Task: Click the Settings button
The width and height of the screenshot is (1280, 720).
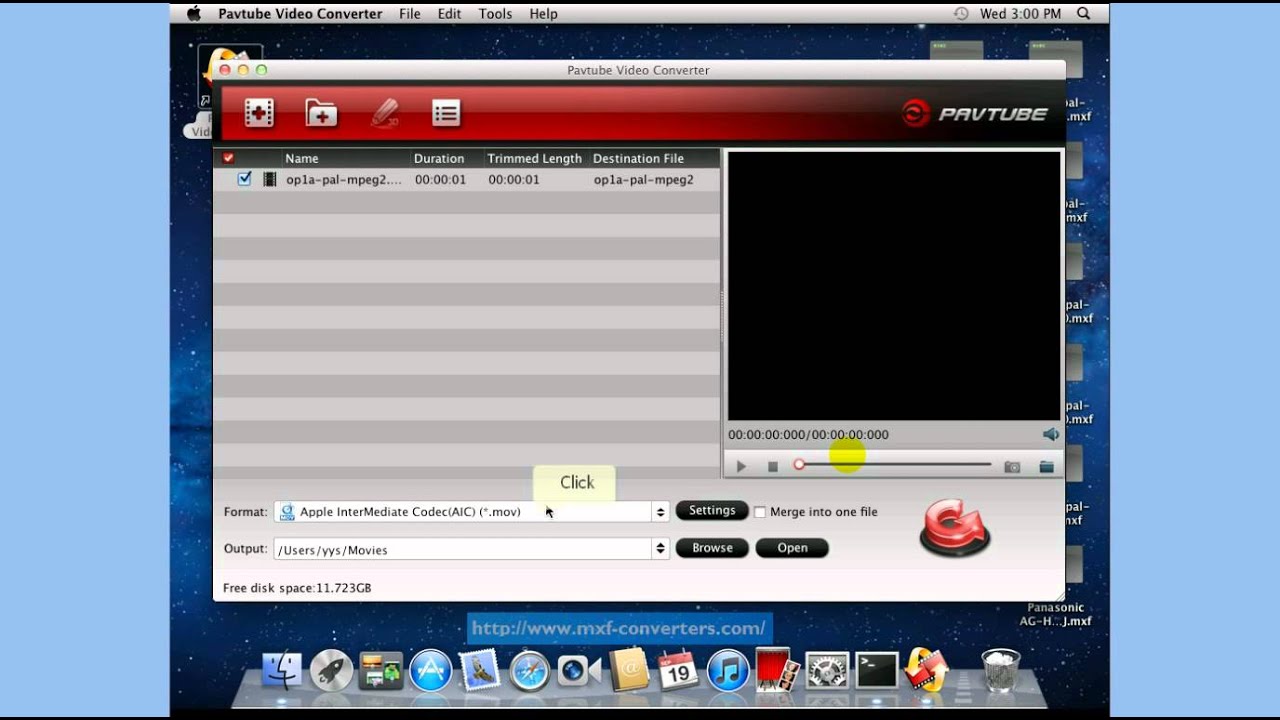Action: 712,511
